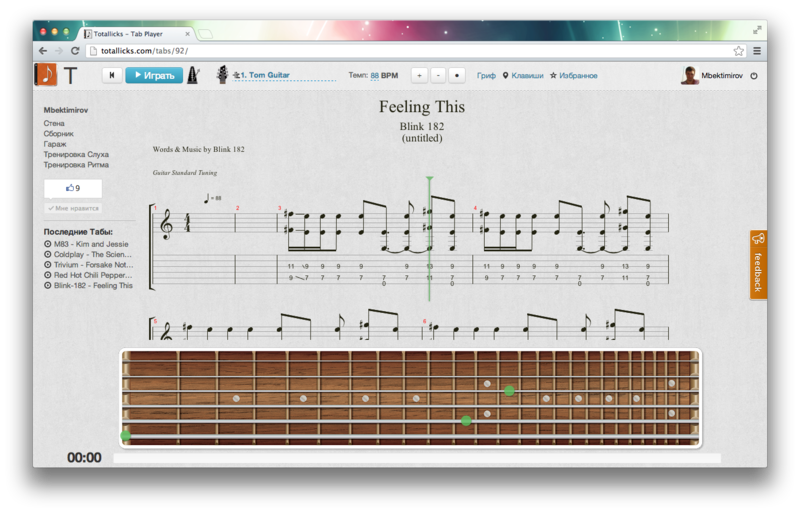Open the Стена sidebar link
800x513 pixels.
click(x=54, y=123)
